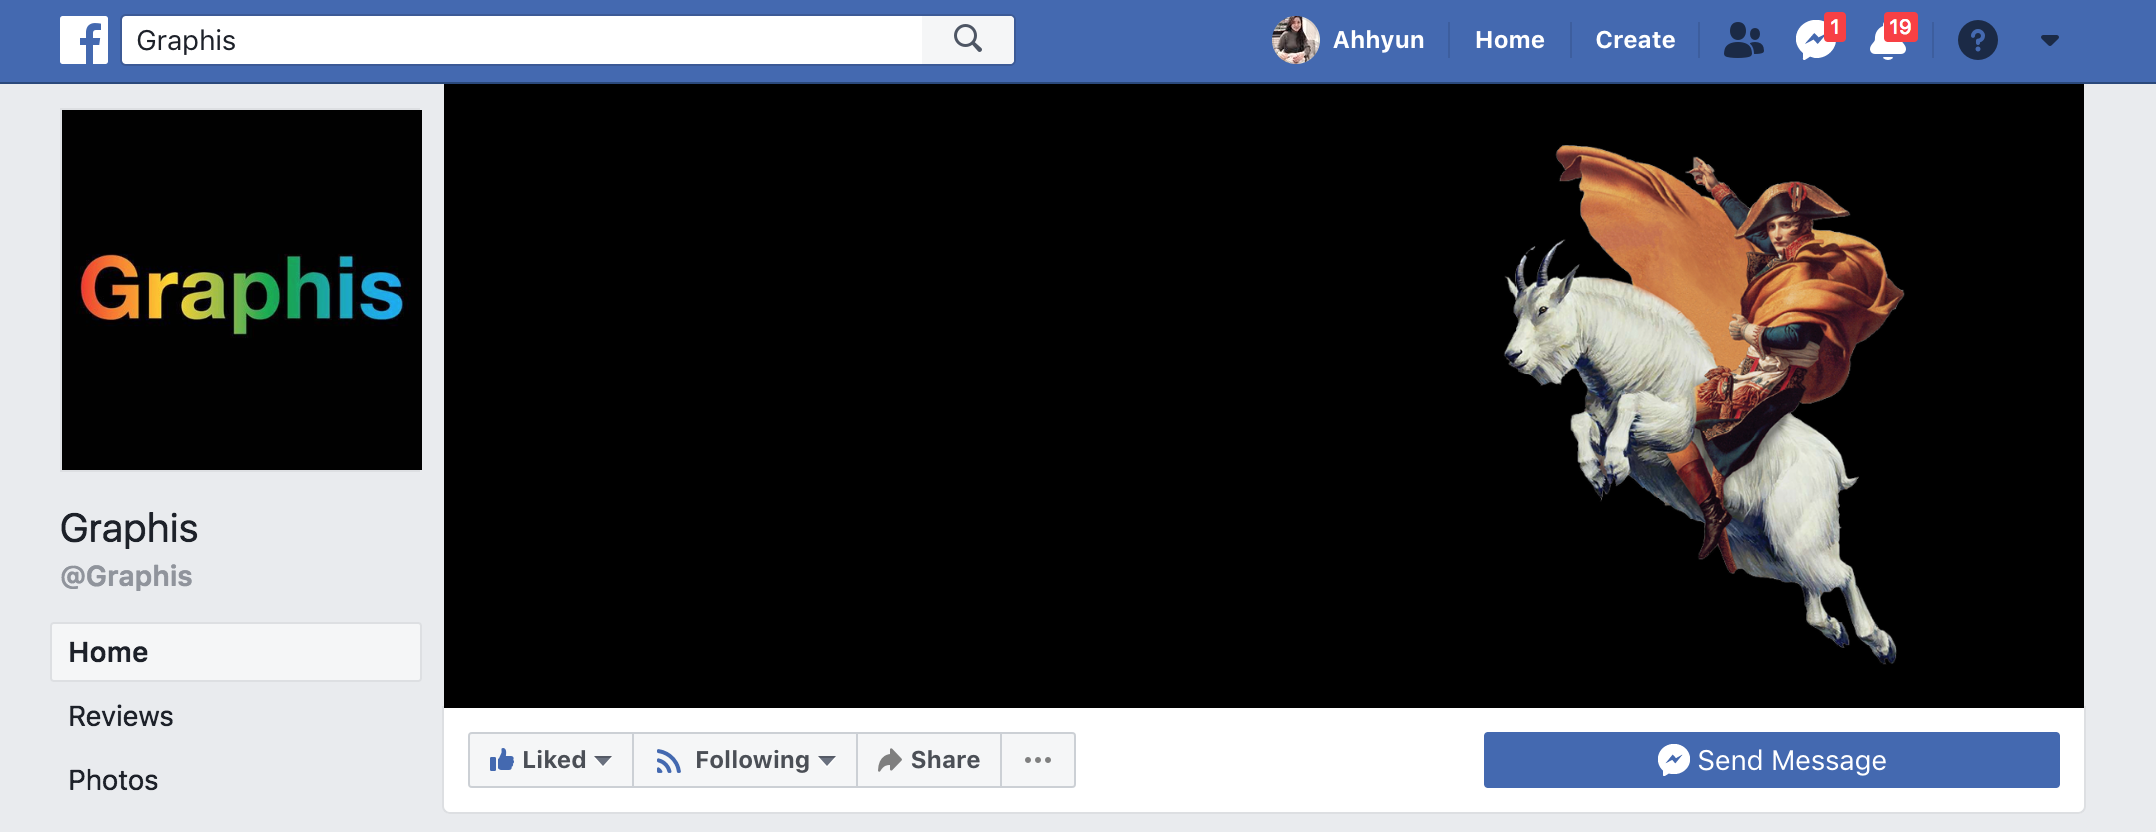The image size is (2156, 832).
Task: Click the search magnifier button
Action: 968,40
